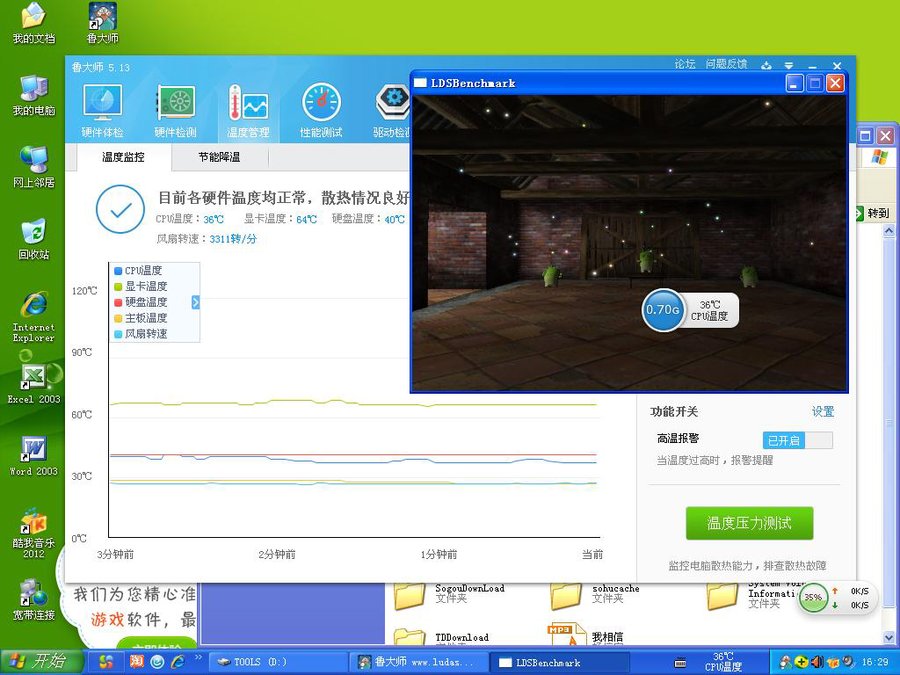Open the 性能测试 gauge icon
This screenshot has width=900, height=675.
[x=321, y=110]
